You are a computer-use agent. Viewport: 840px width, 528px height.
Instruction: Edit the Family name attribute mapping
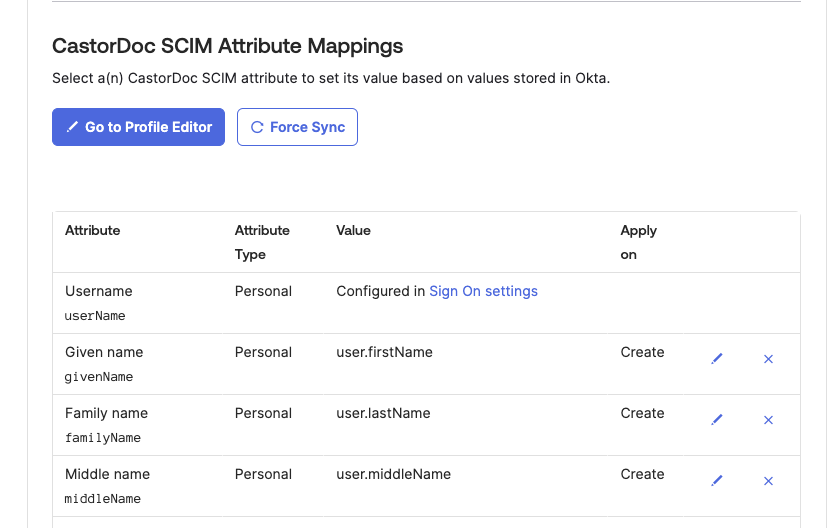click(717, 420)
